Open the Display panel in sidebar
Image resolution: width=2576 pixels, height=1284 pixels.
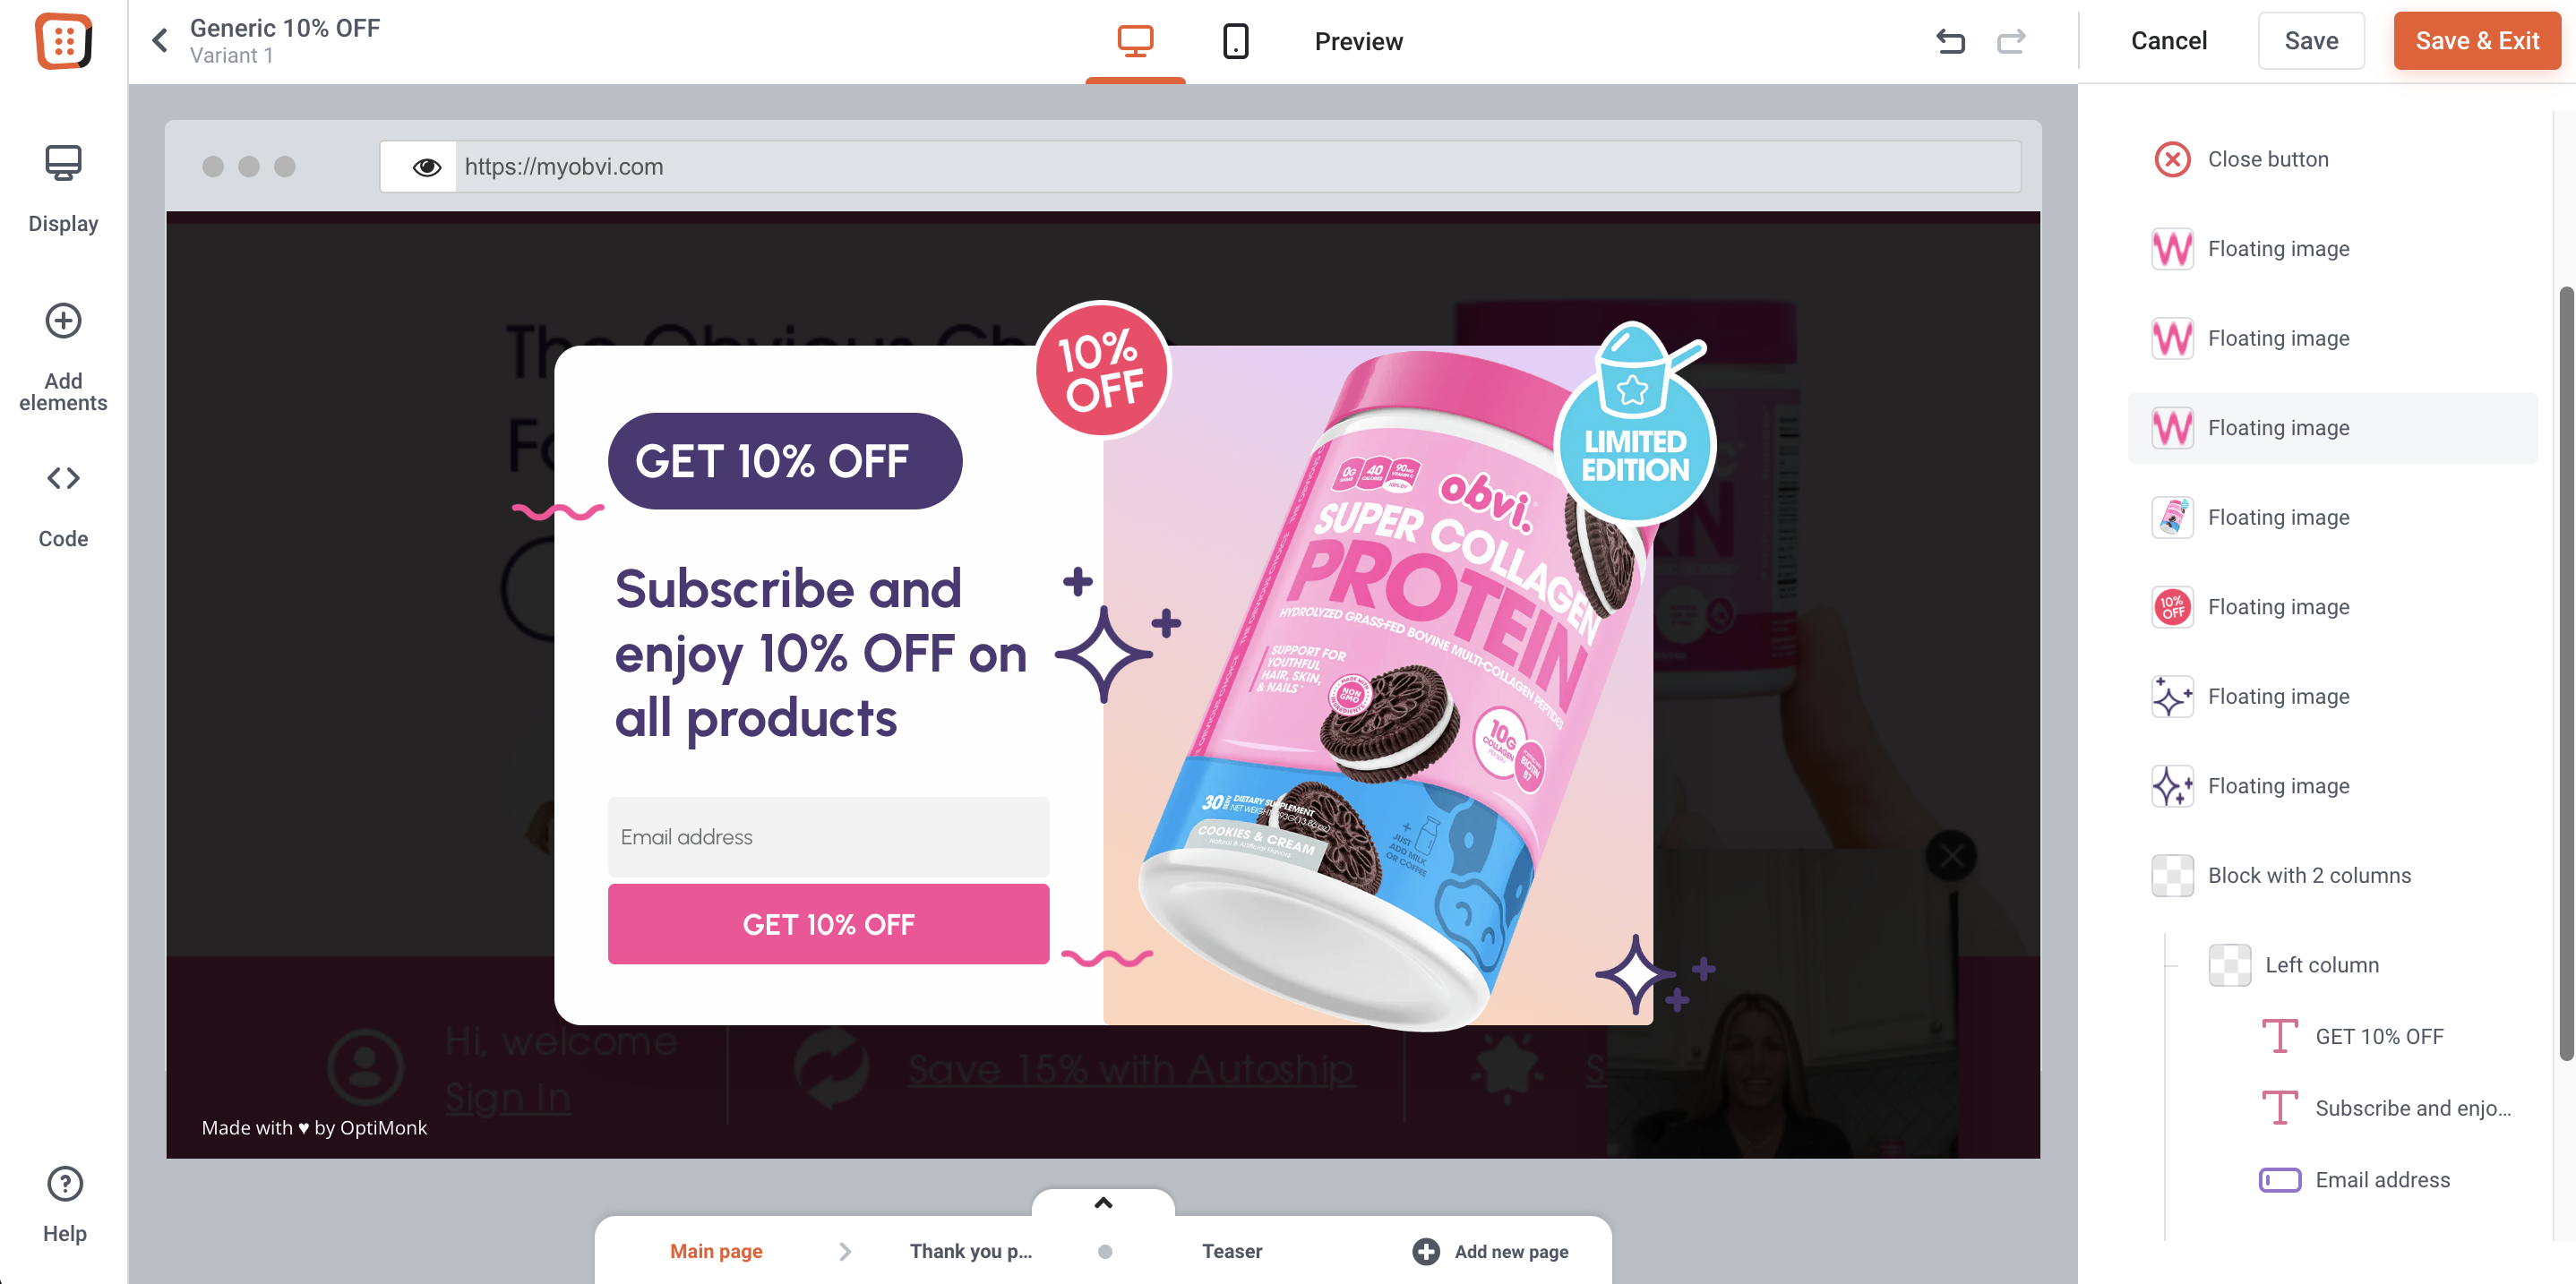click(x=63, y=188)
